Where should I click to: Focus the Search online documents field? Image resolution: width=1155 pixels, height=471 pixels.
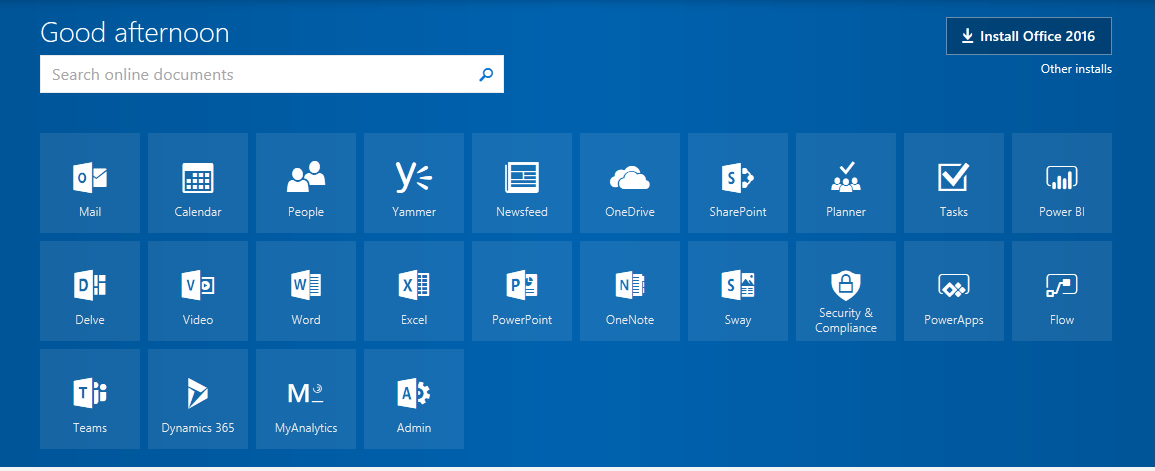pos(272,74)
